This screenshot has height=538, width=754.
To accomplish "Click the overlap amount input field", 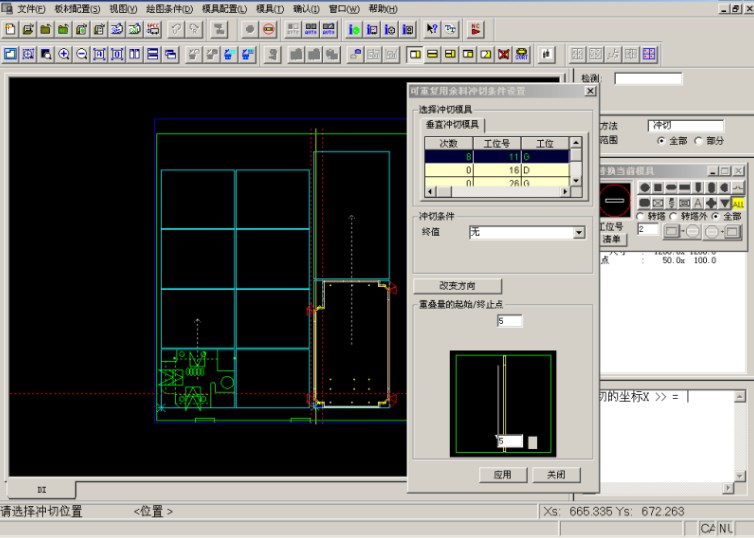I will coord(509,320).
